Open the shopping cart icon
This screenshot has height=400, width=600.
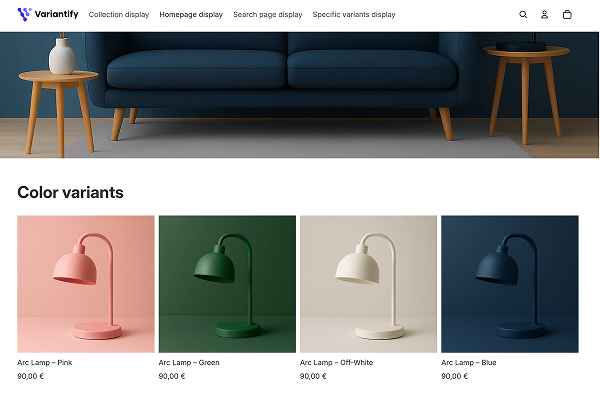[567, 15]
